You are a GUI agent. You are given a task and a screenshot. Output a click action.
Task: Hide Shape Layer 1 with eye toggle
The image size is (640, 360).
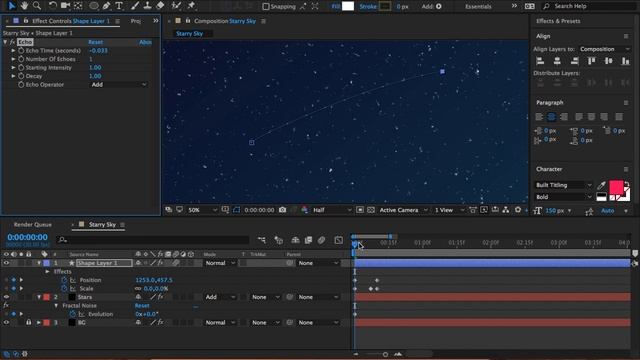tap(6, 263)
